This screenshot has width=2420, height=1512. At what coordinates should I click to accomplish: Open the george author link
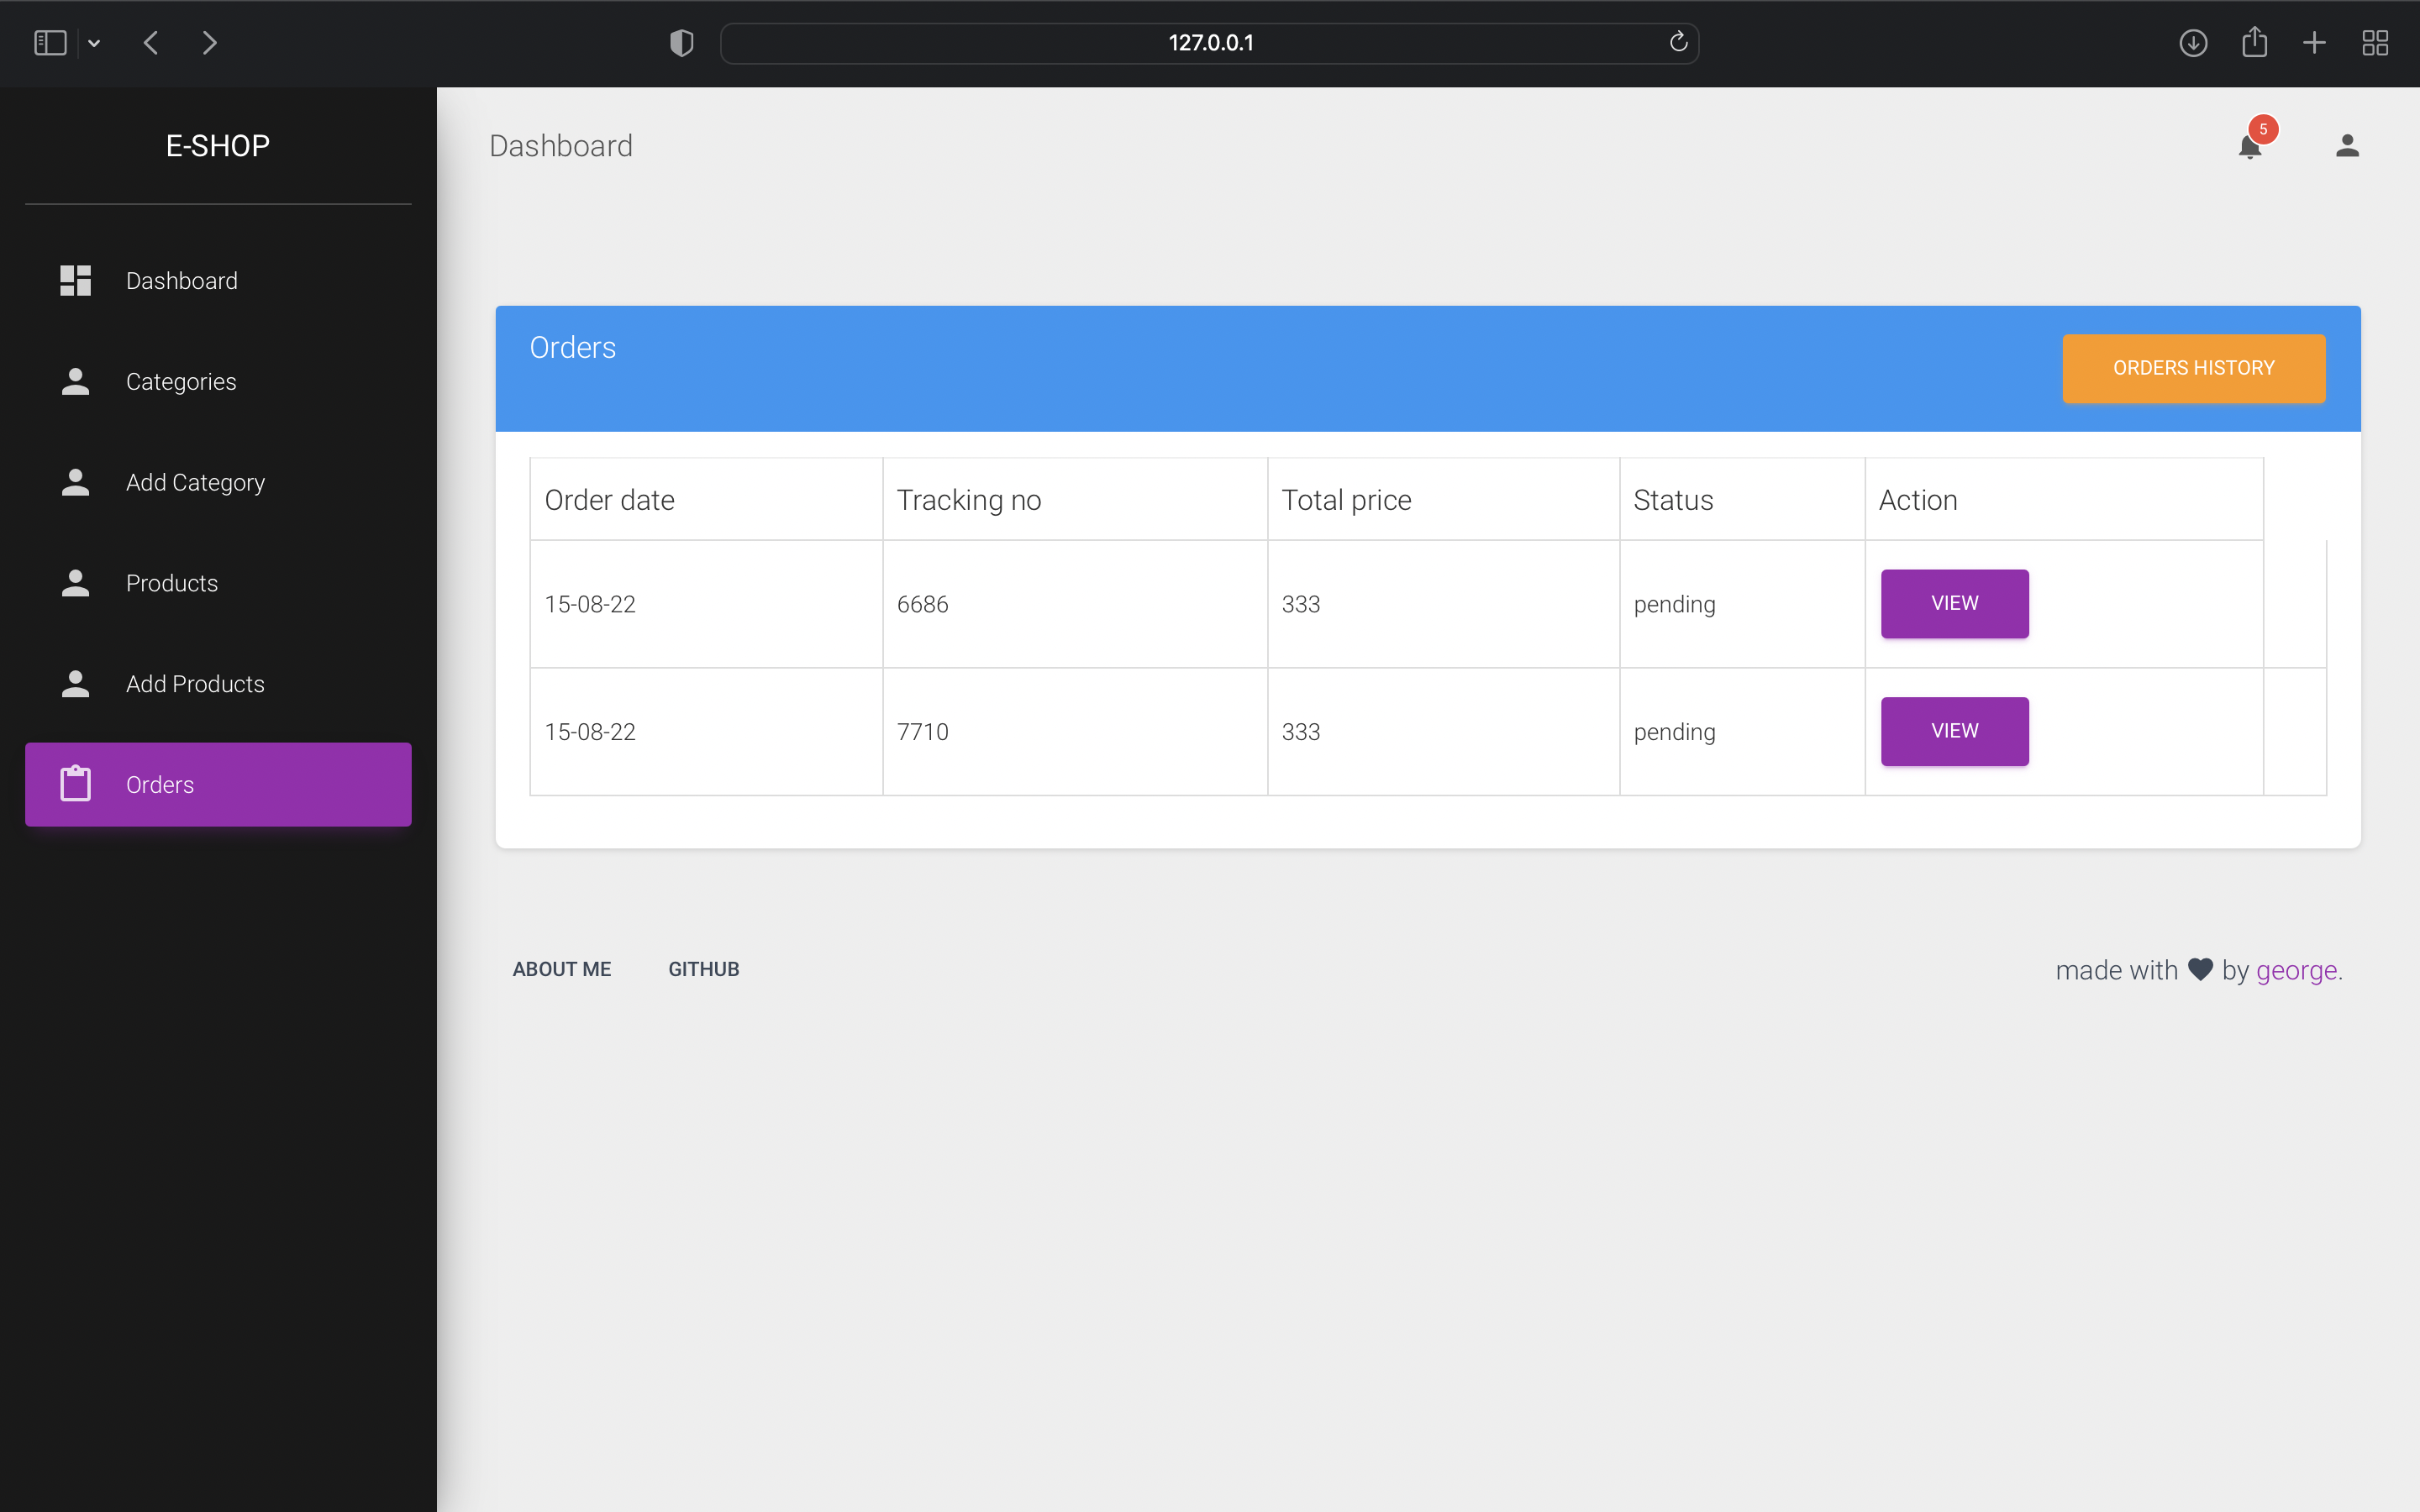[2296, 970]
